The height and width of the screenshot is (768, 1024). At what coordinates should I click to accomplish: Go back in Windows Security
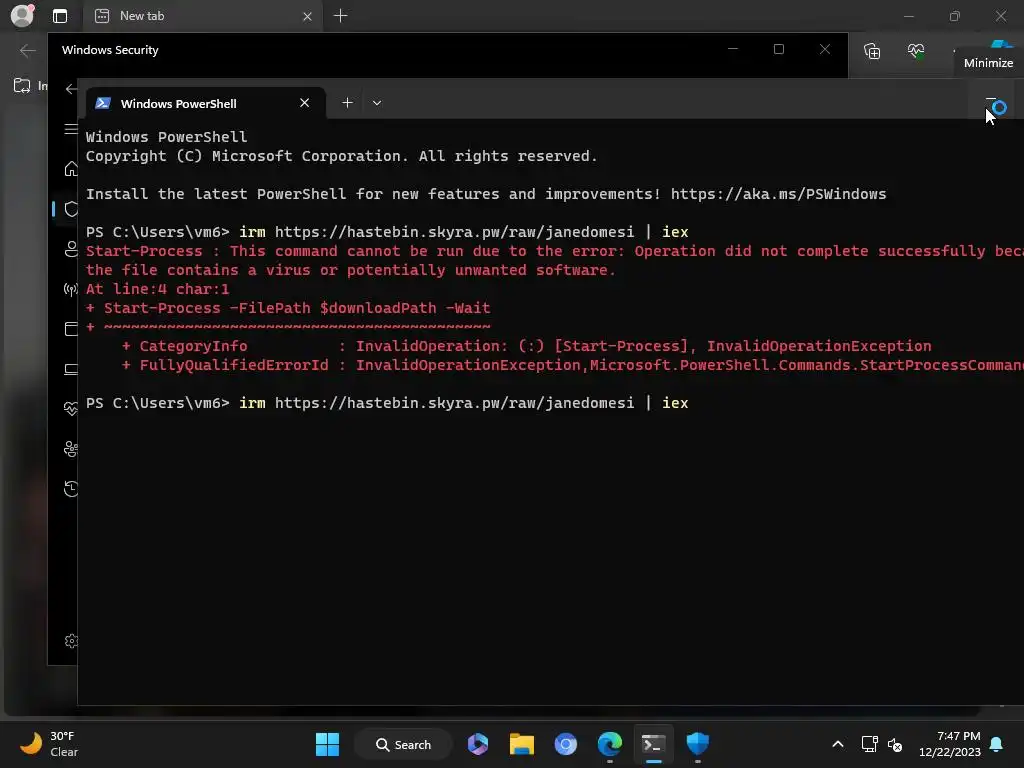(71, 89)
